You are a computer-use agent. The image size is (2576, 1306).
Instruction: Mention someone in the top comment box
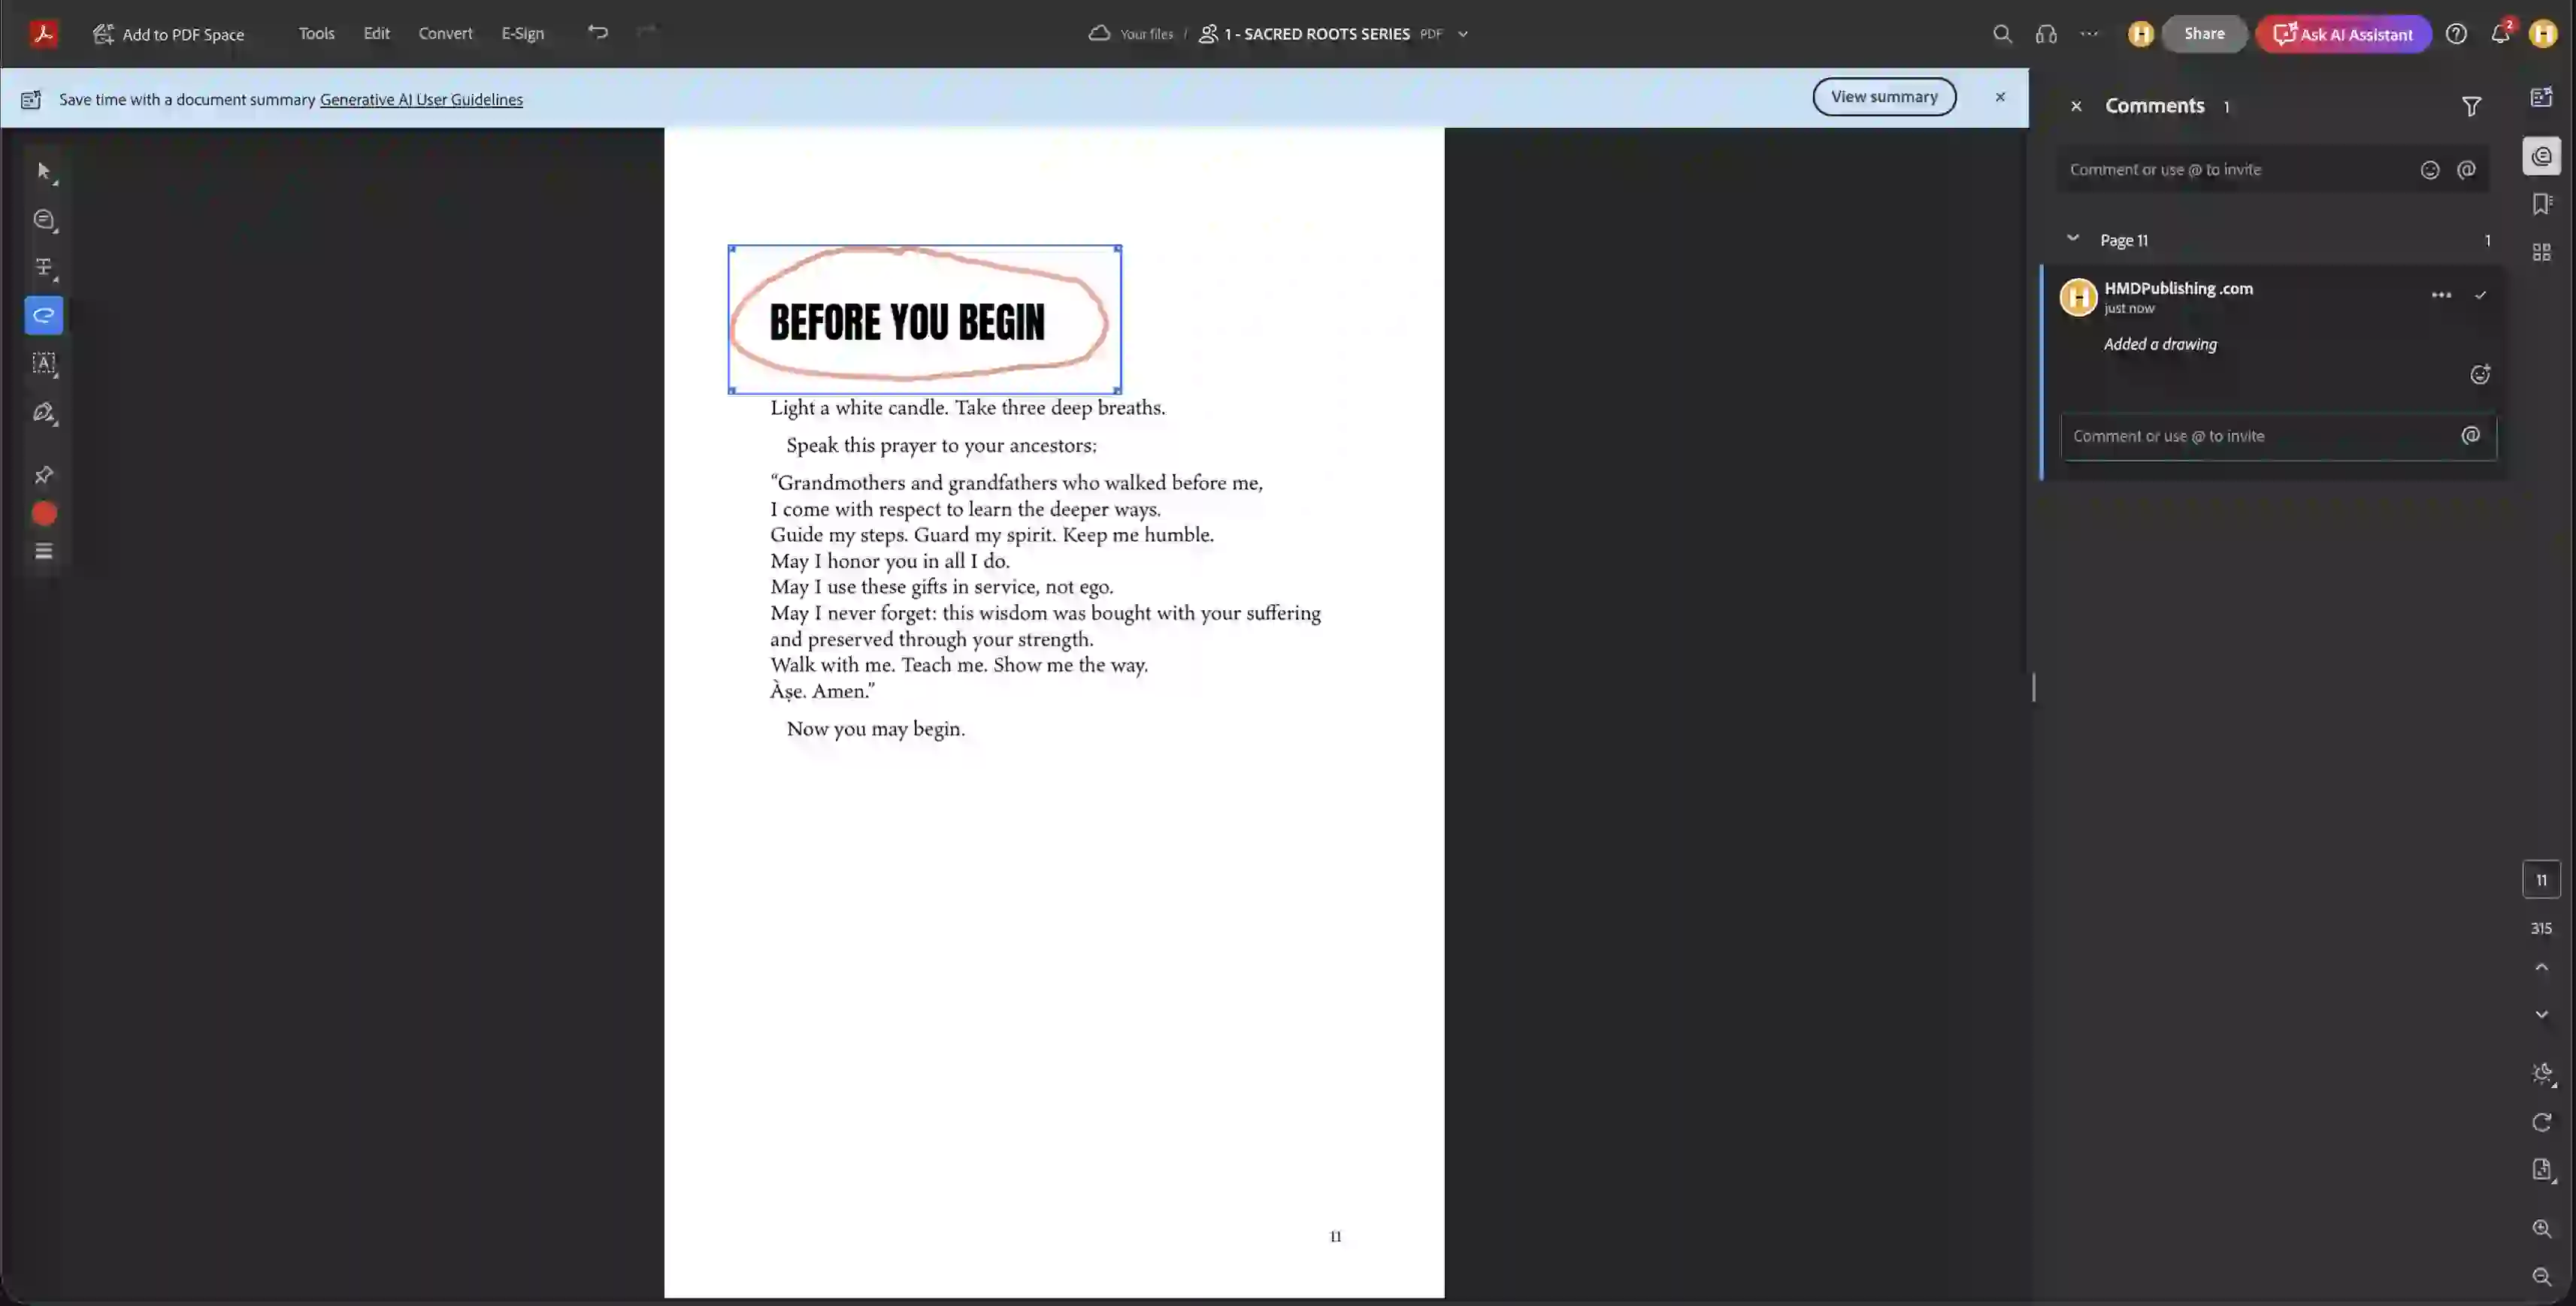pos(2466,170)
